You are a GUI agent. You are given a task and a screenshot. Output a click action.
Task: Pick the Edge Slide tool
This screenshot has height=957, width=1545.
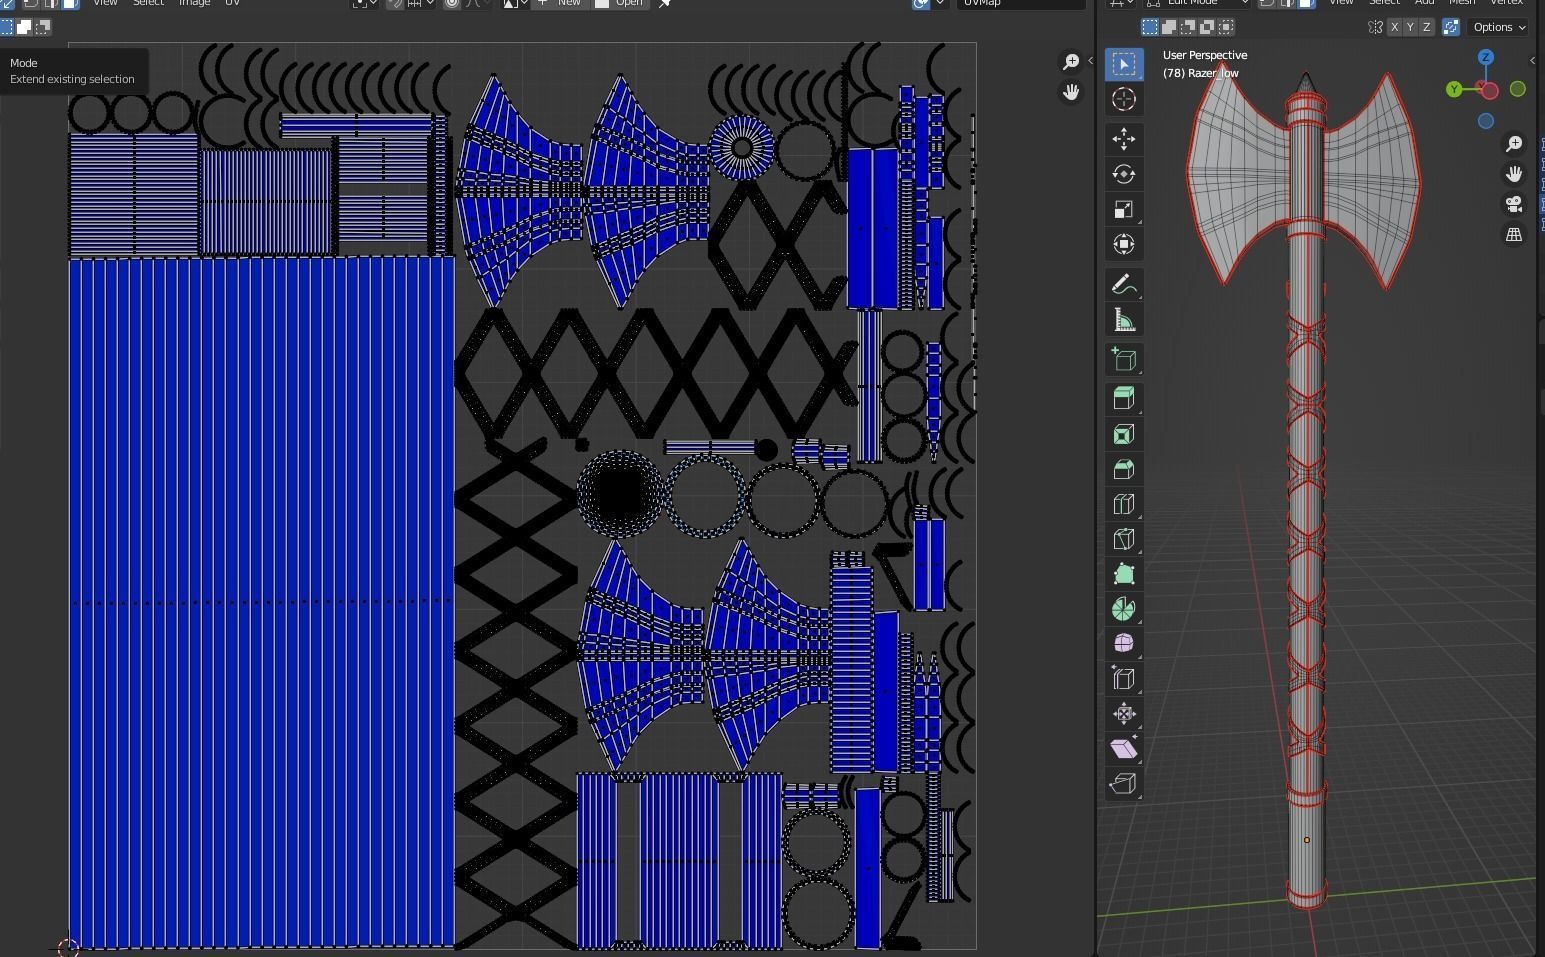[1124, 678]
